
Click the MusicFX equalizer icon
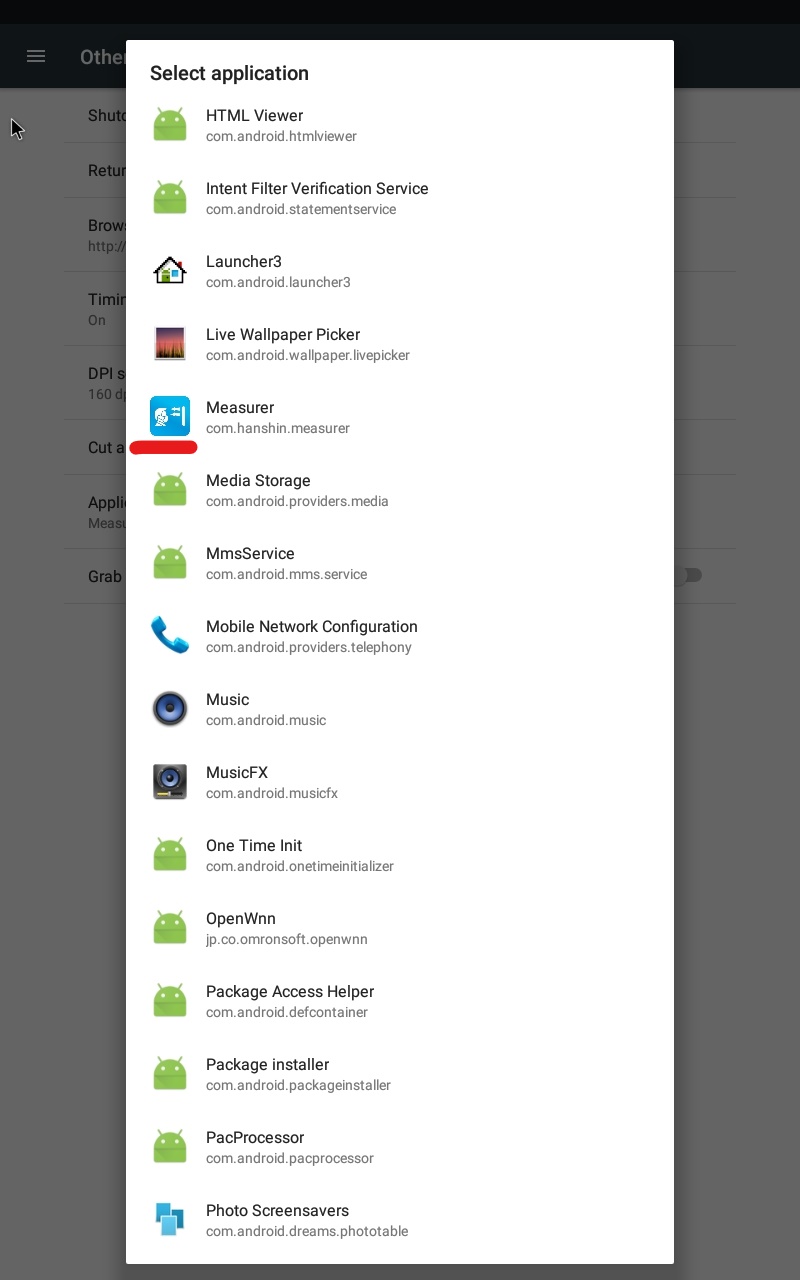coord(170,782)
